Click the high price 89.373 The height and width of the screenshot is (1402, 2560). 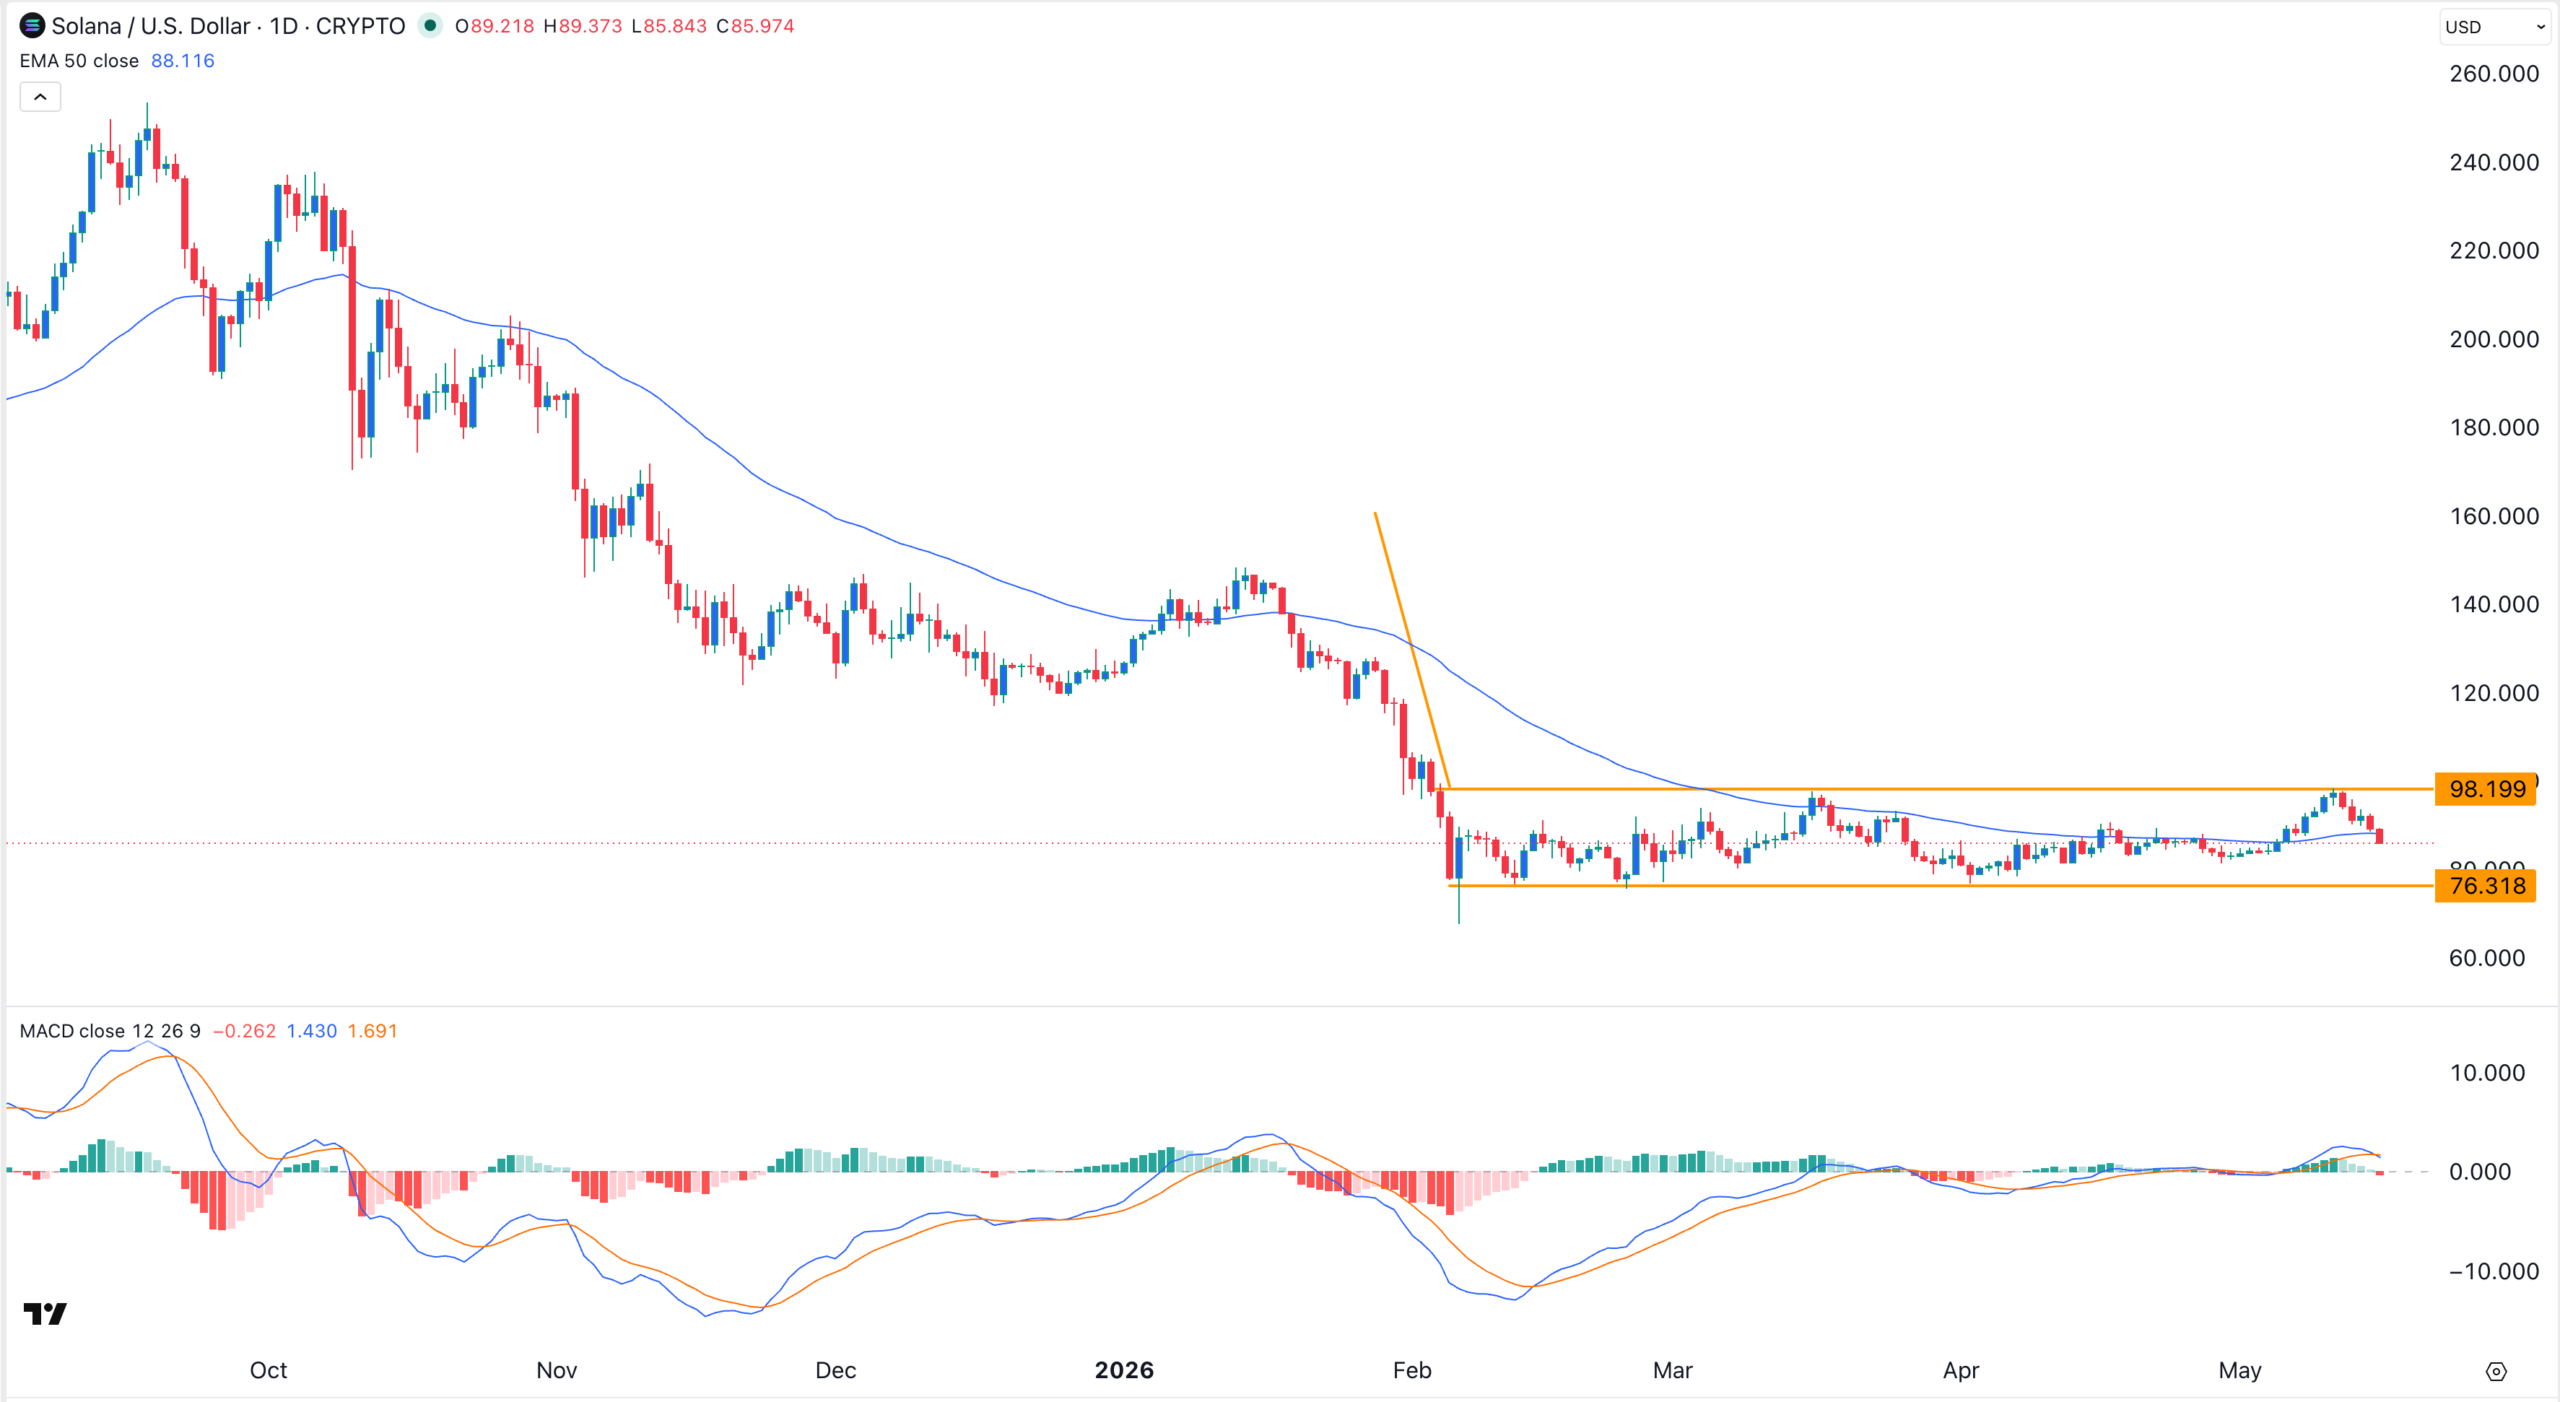[x=590, y=26]
